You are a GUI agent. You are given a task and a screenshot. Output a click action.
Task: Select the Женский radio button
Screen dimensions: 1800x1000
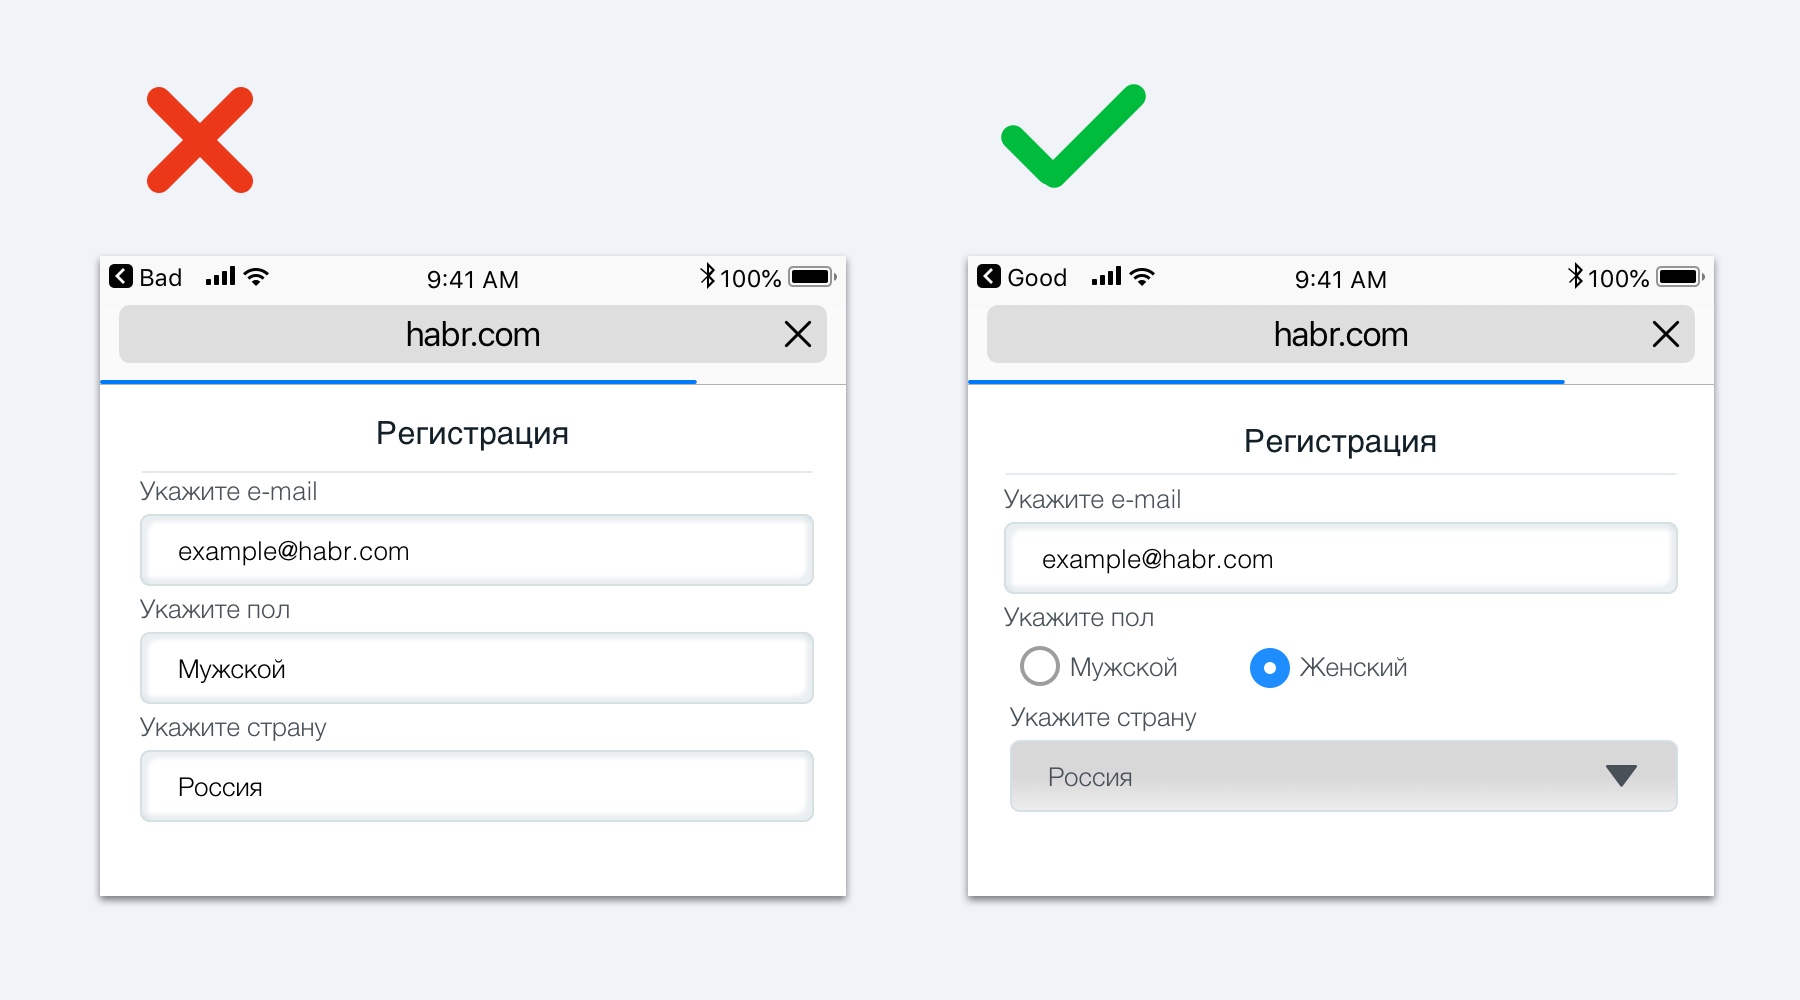click(1269, 667)
